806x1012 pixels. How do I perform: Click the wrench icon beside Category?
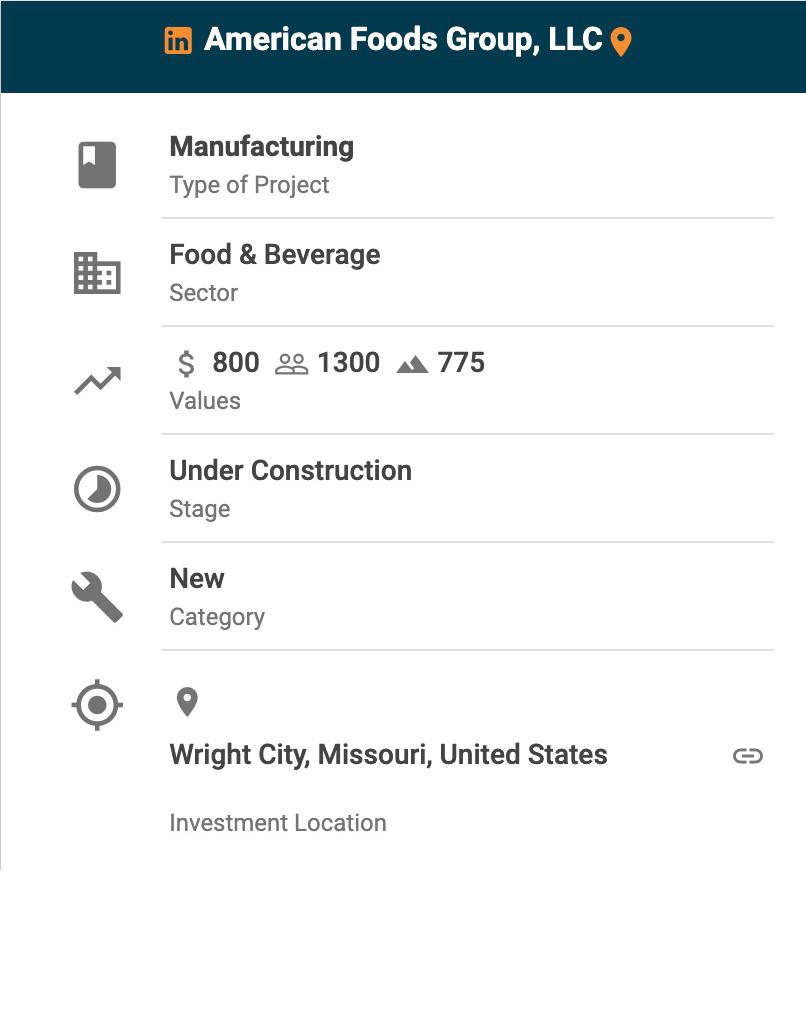coord(97,597)
